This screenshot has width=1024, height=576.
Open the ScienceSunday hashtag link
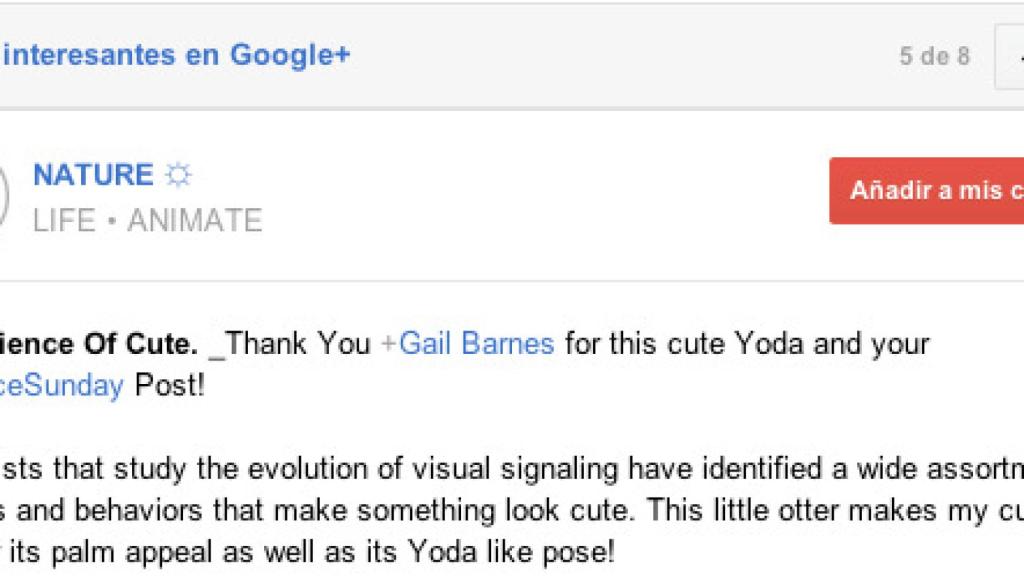61,385
